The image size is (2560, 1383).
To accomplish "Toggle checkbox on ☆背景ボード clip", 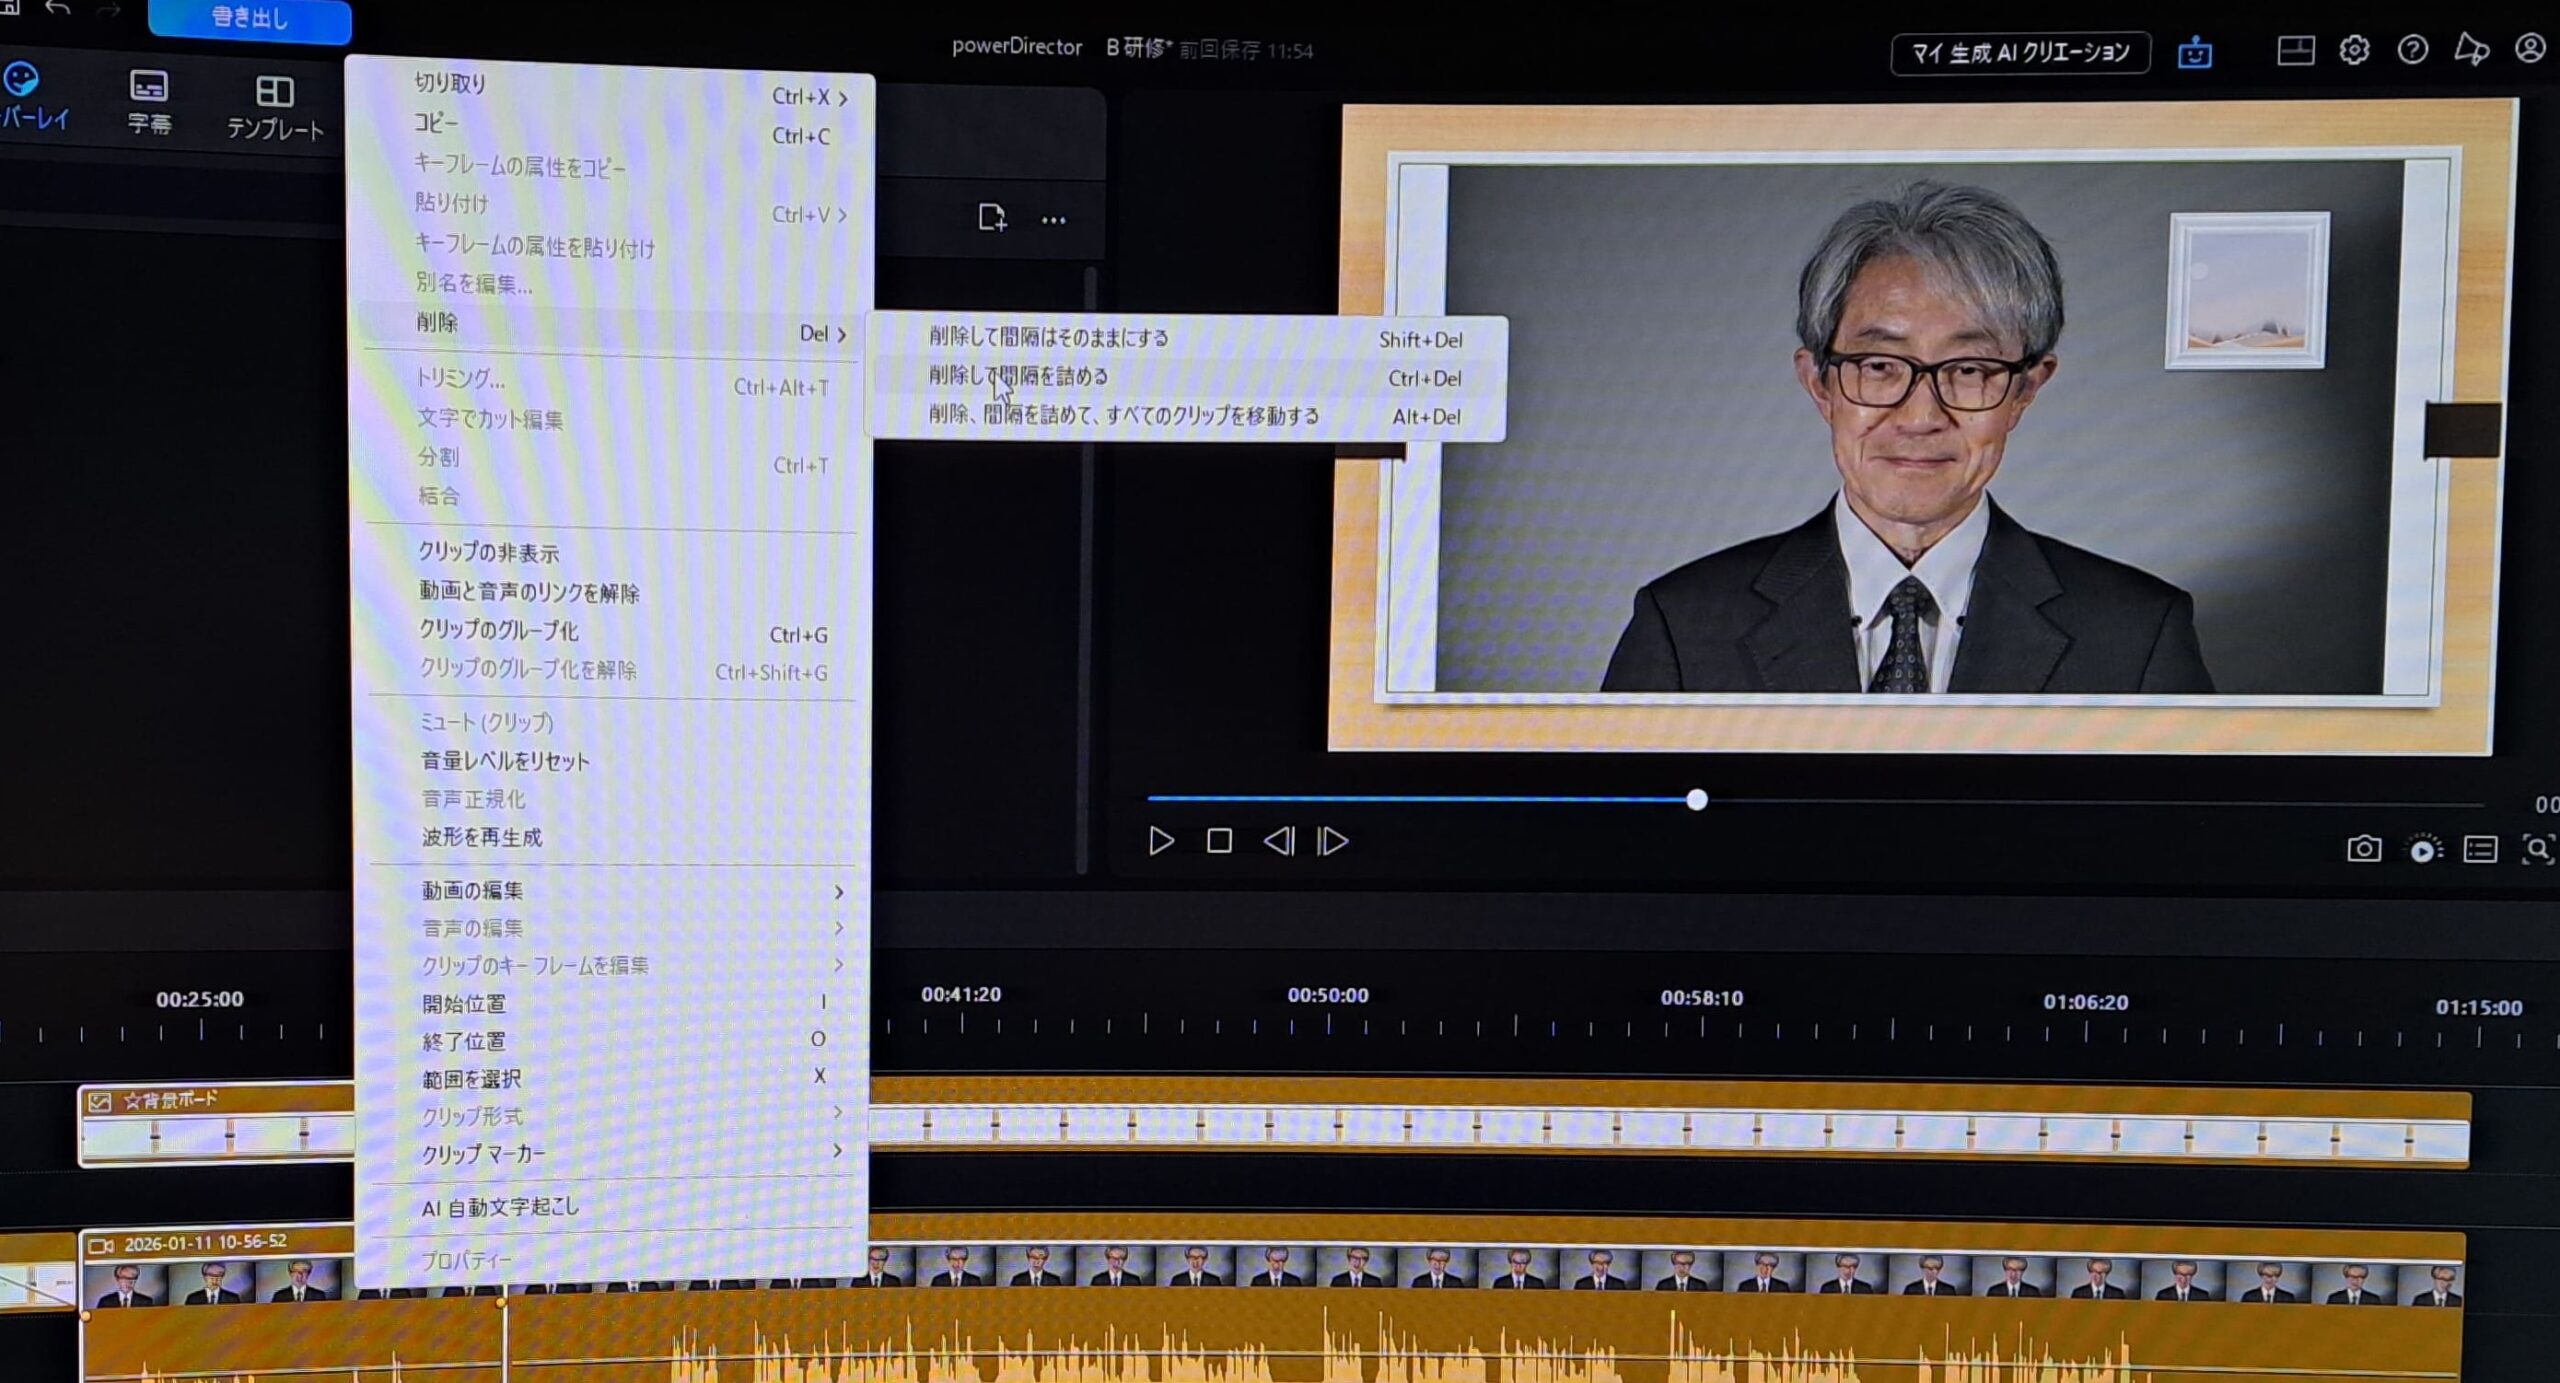I will pyautogui.click(x=100, y=1101).
